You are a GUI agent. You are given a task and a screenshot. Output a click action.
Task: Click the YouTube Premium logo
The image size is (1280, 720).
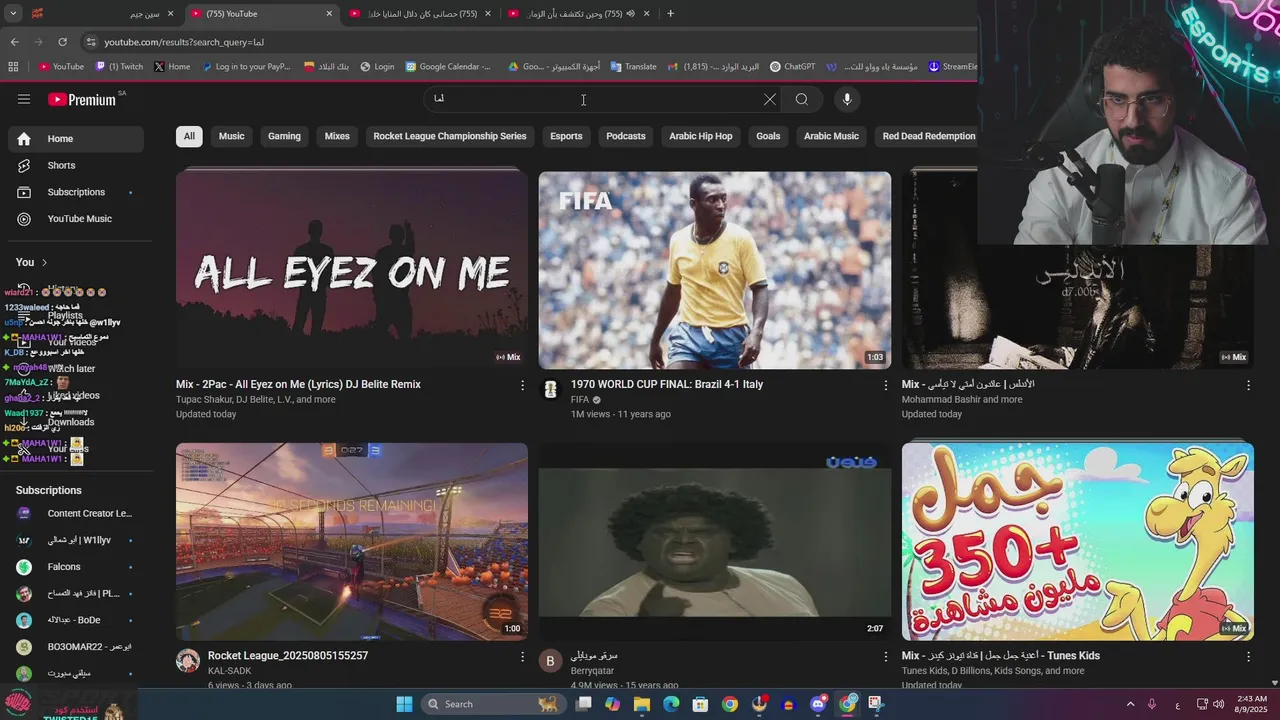tap(82, 99)
